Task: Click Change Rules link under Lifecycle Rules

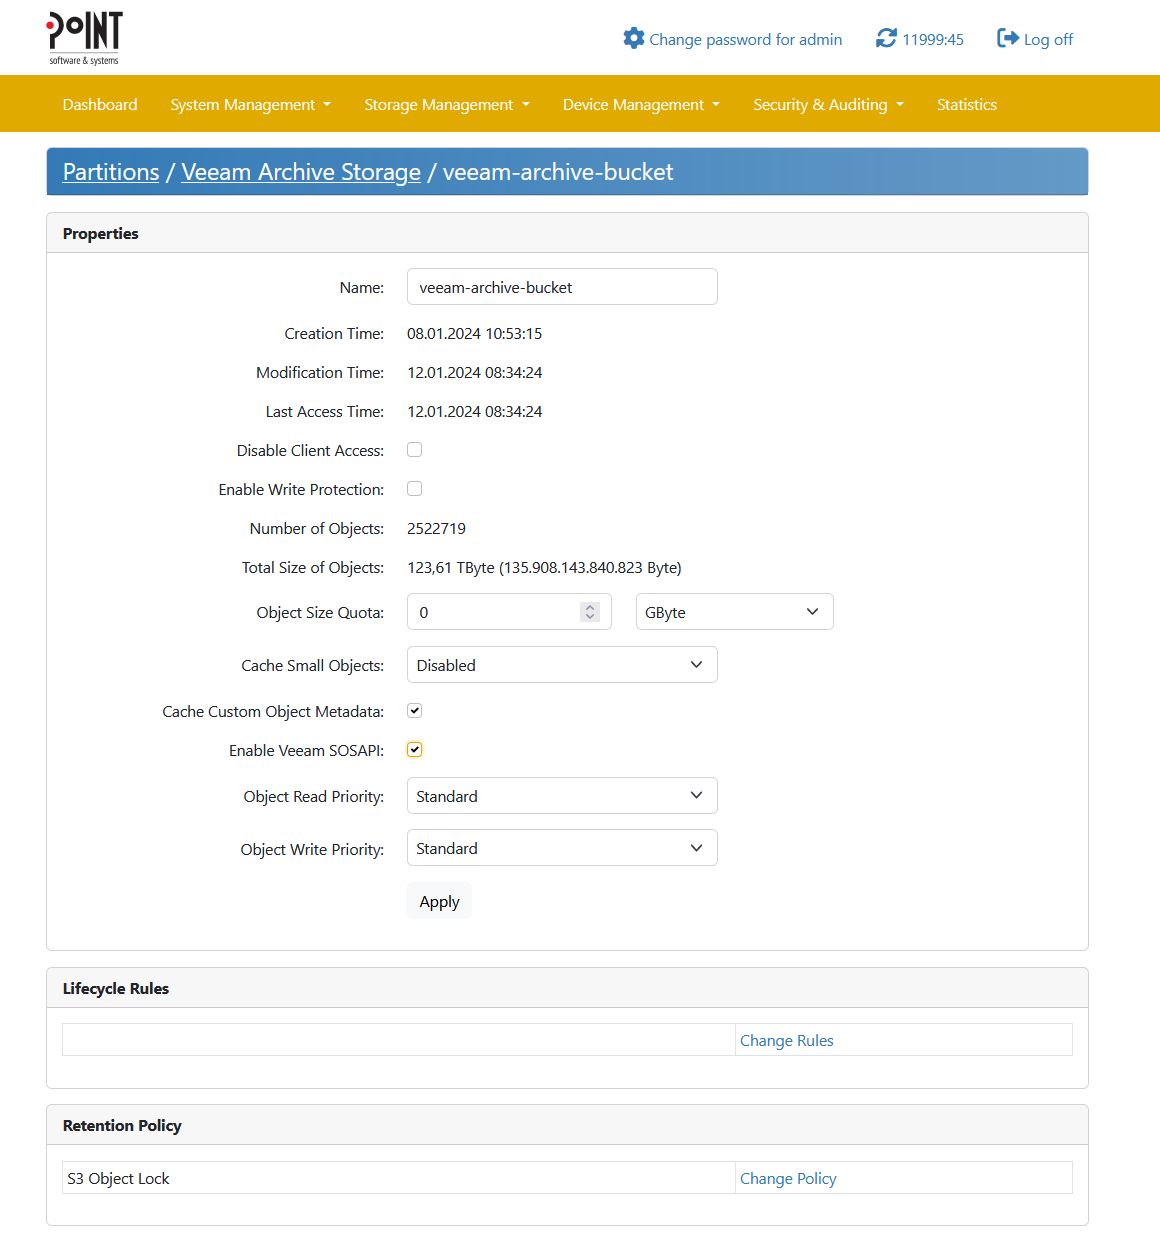Action: pos(786,1040)
